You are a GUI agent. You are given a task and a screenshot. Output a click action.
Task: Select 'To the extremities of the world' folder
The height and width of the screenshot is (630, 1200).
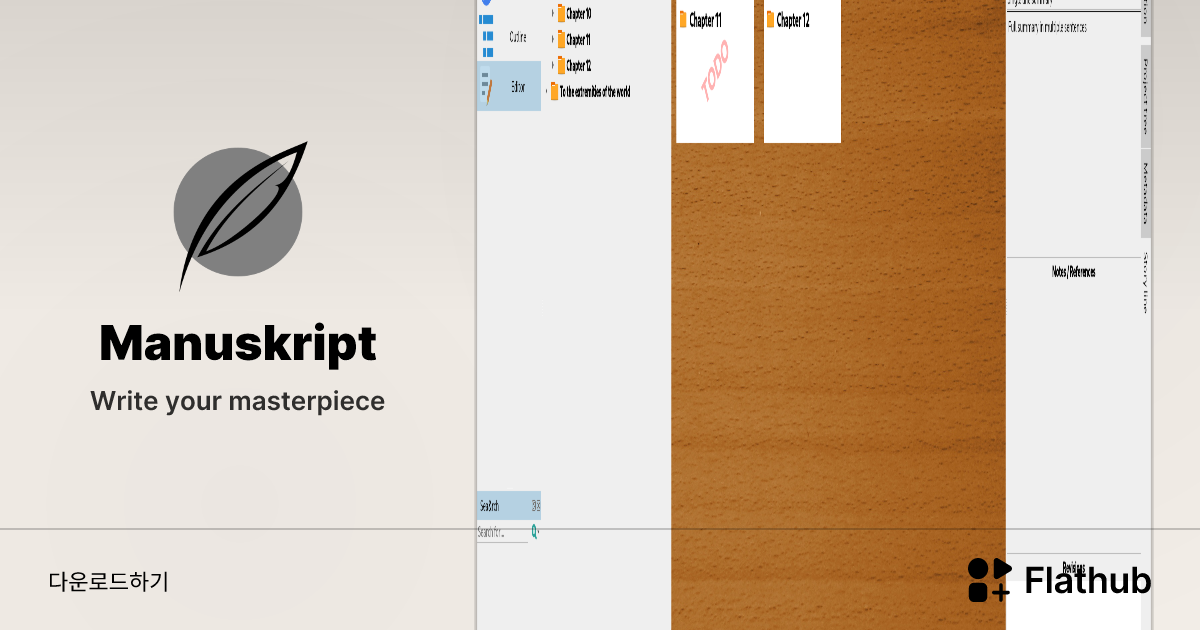point(594,92)
